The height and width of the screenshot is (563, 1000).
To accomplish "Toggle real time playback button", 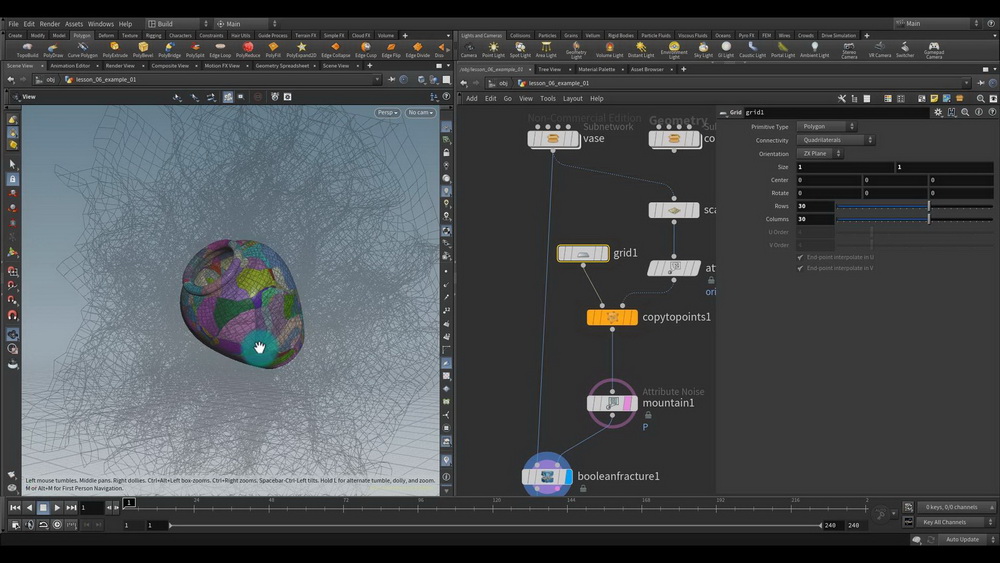I will (57, 525).
